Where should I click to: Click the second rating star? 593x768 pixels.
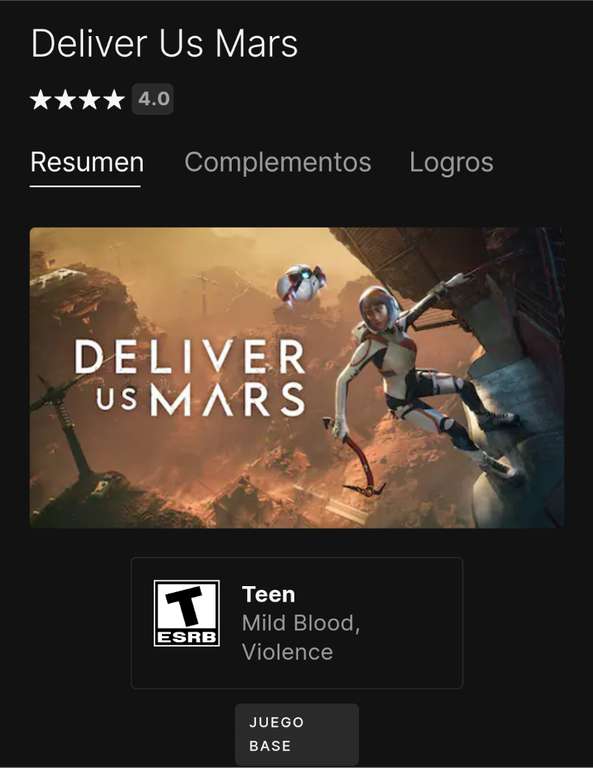pyautogui.click(x=65, y=99)
